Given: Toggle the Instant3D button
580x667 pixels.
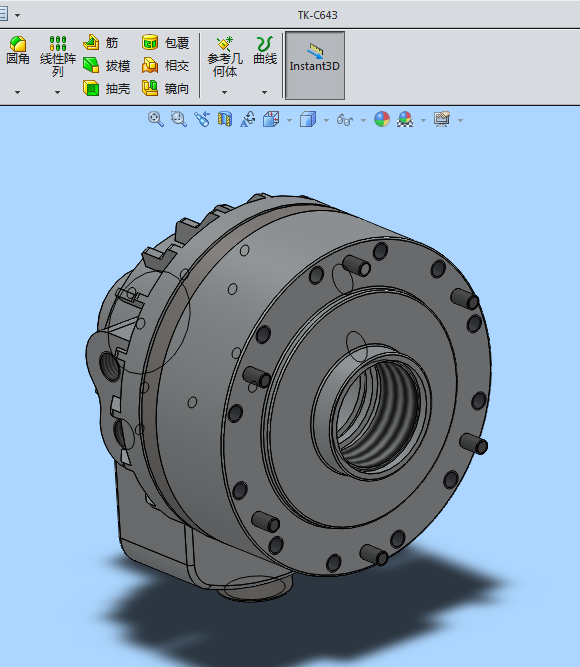Looking at the screenshot, I should [315, 66].
